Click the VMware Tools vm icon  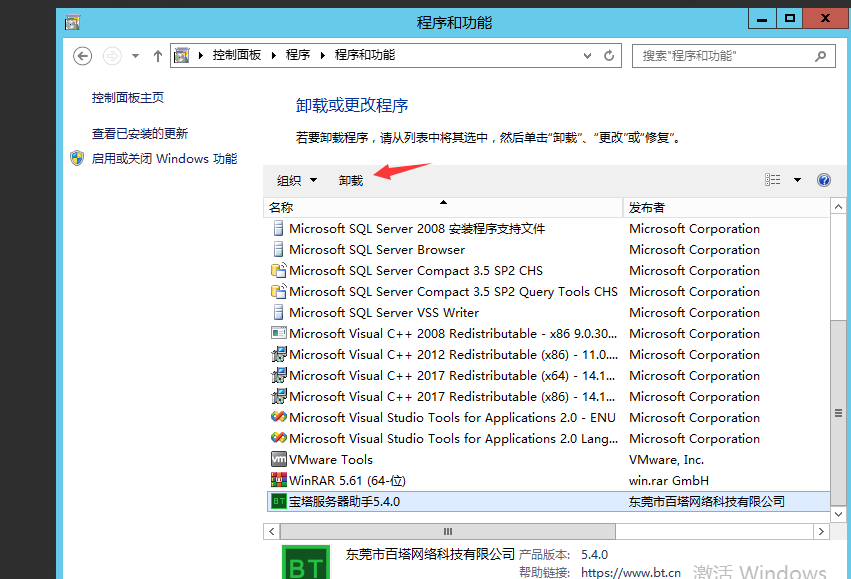point(278,459)
